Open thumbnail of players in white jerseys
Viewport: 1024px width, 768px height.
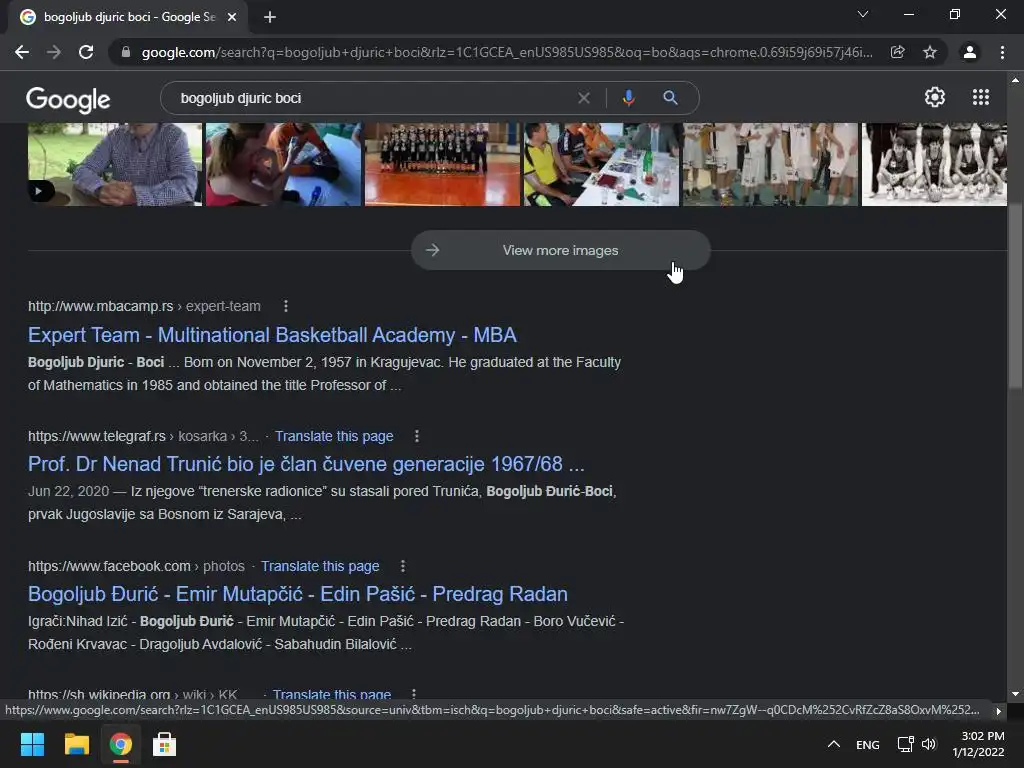click(x=770, y=164)
